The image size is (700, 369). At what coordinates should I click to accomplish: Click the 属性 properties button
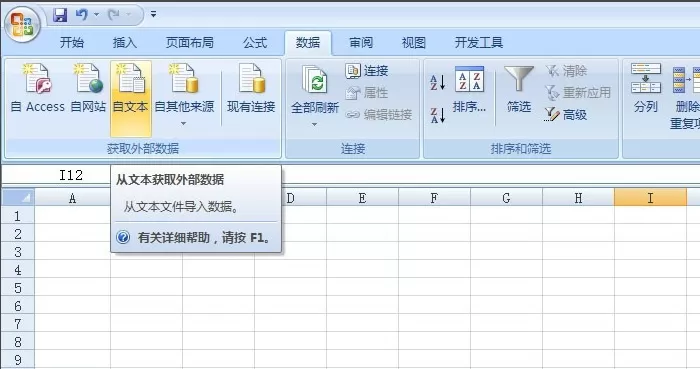tap(367, 93)
